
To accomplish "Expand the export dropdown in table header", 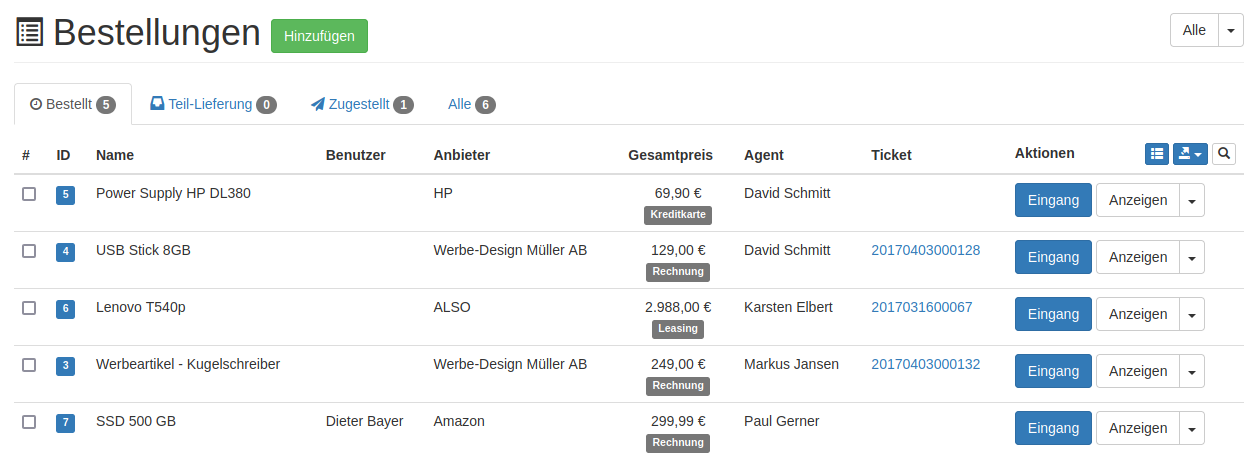I will tap(1190, 154).
